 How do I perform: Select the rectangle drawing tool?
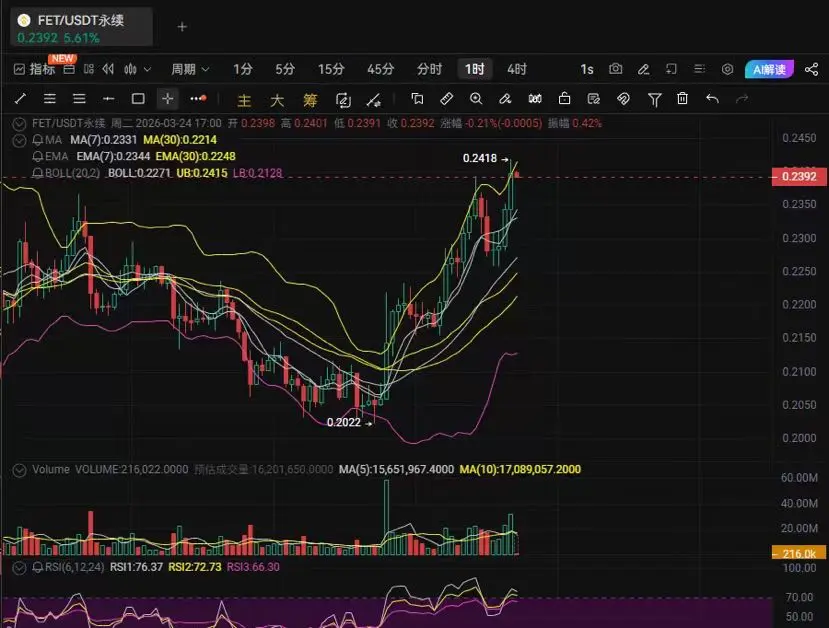(x=138, y=98)
